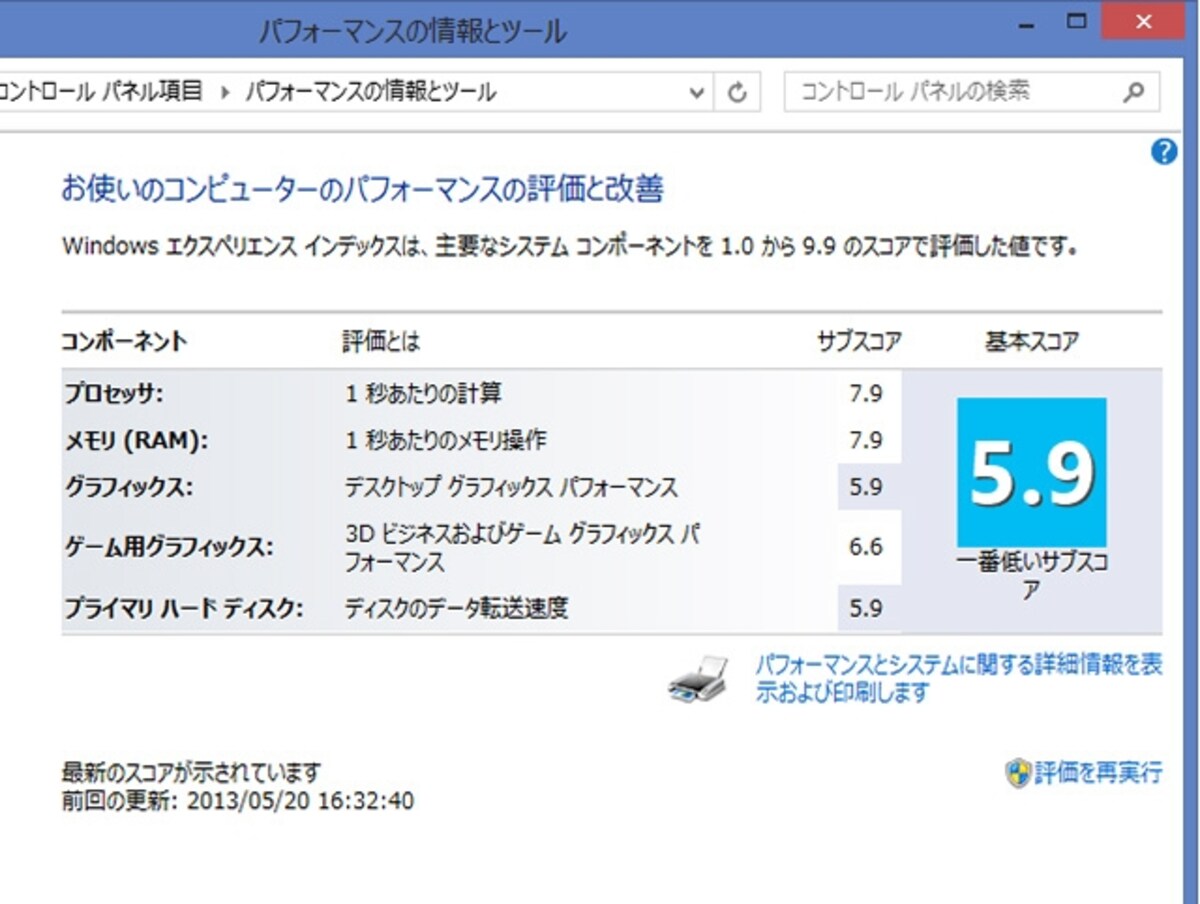The height and width of the screenshot is (904, 1200).
Task: Maximize the window with the title bar button
Action: [x=1078, y=20]
